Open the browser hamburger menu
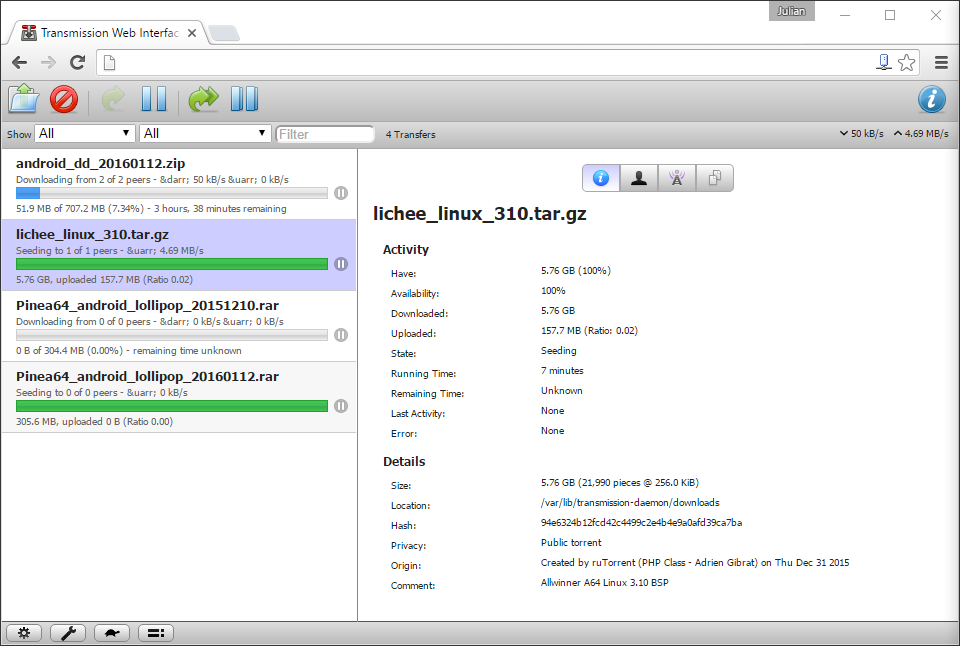Screen dimensions: 960x646 941,63
